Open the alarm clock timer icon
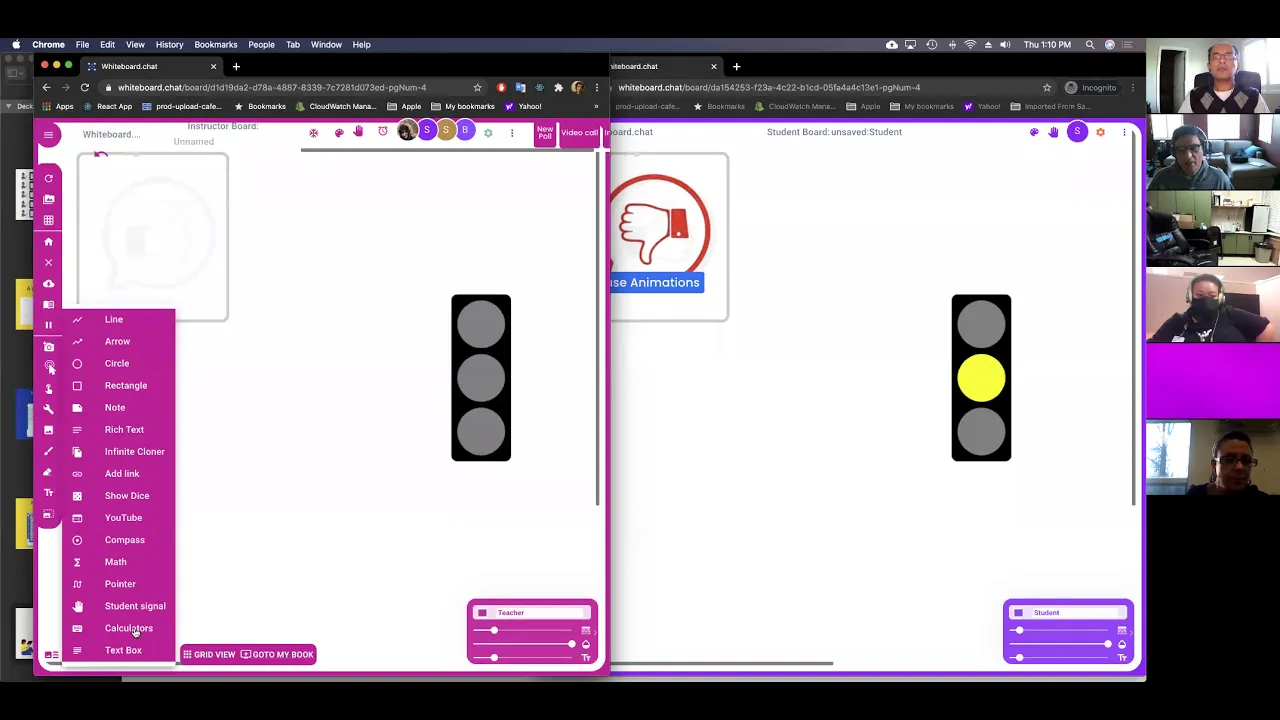 pos(383,131)
